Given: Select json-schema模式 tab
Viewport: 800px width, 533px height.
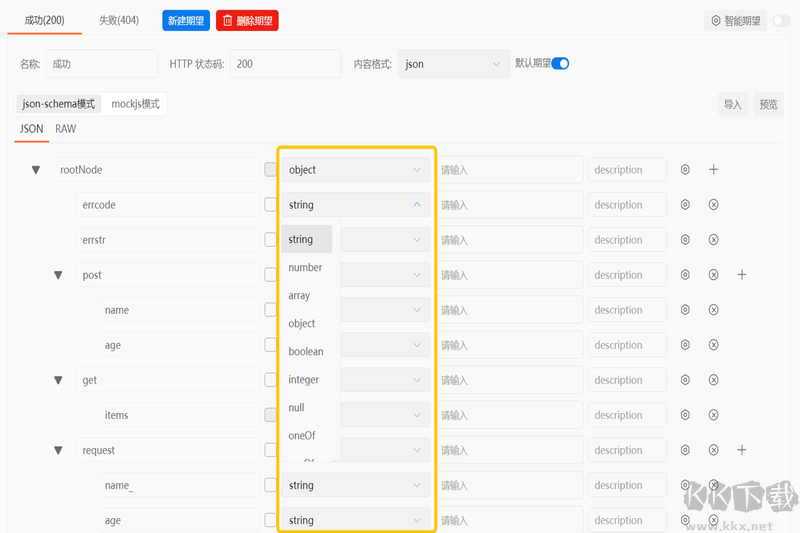Looking at the screenshot, I should tap(58, 104).
